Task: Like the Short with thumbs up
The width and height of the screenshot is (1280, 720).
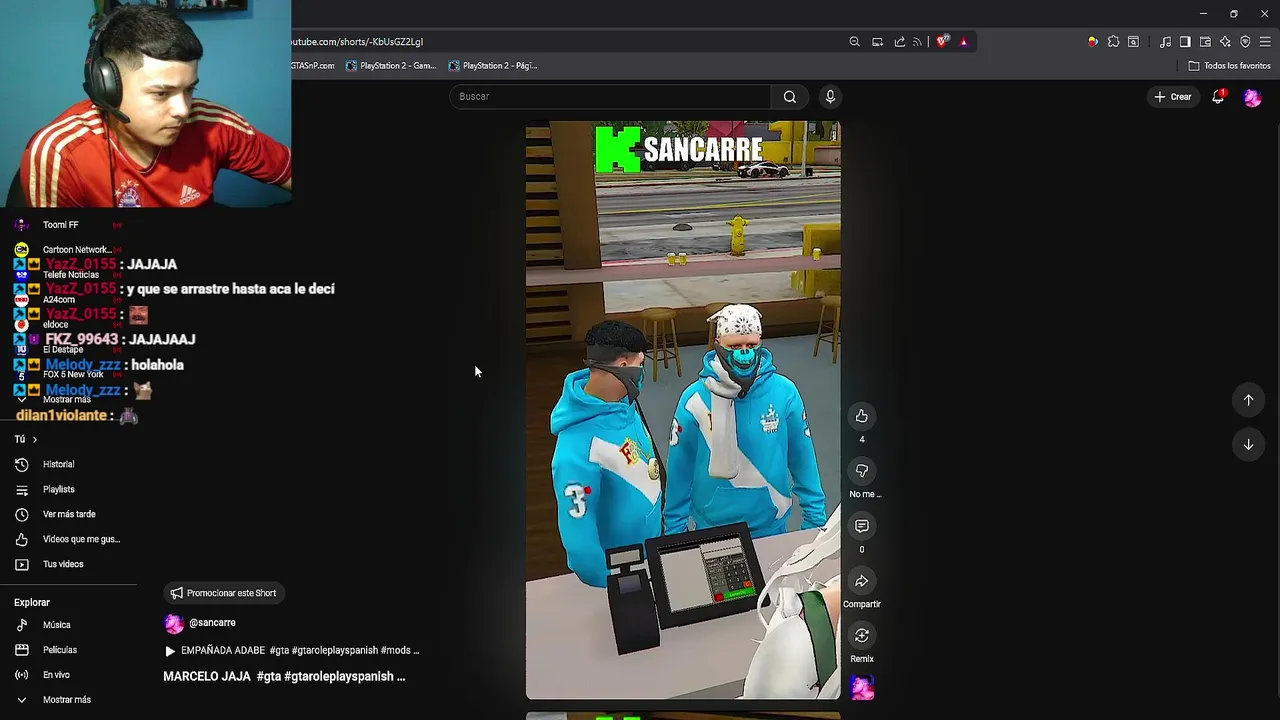Action: pyautogui.click(x=861, y=416)
